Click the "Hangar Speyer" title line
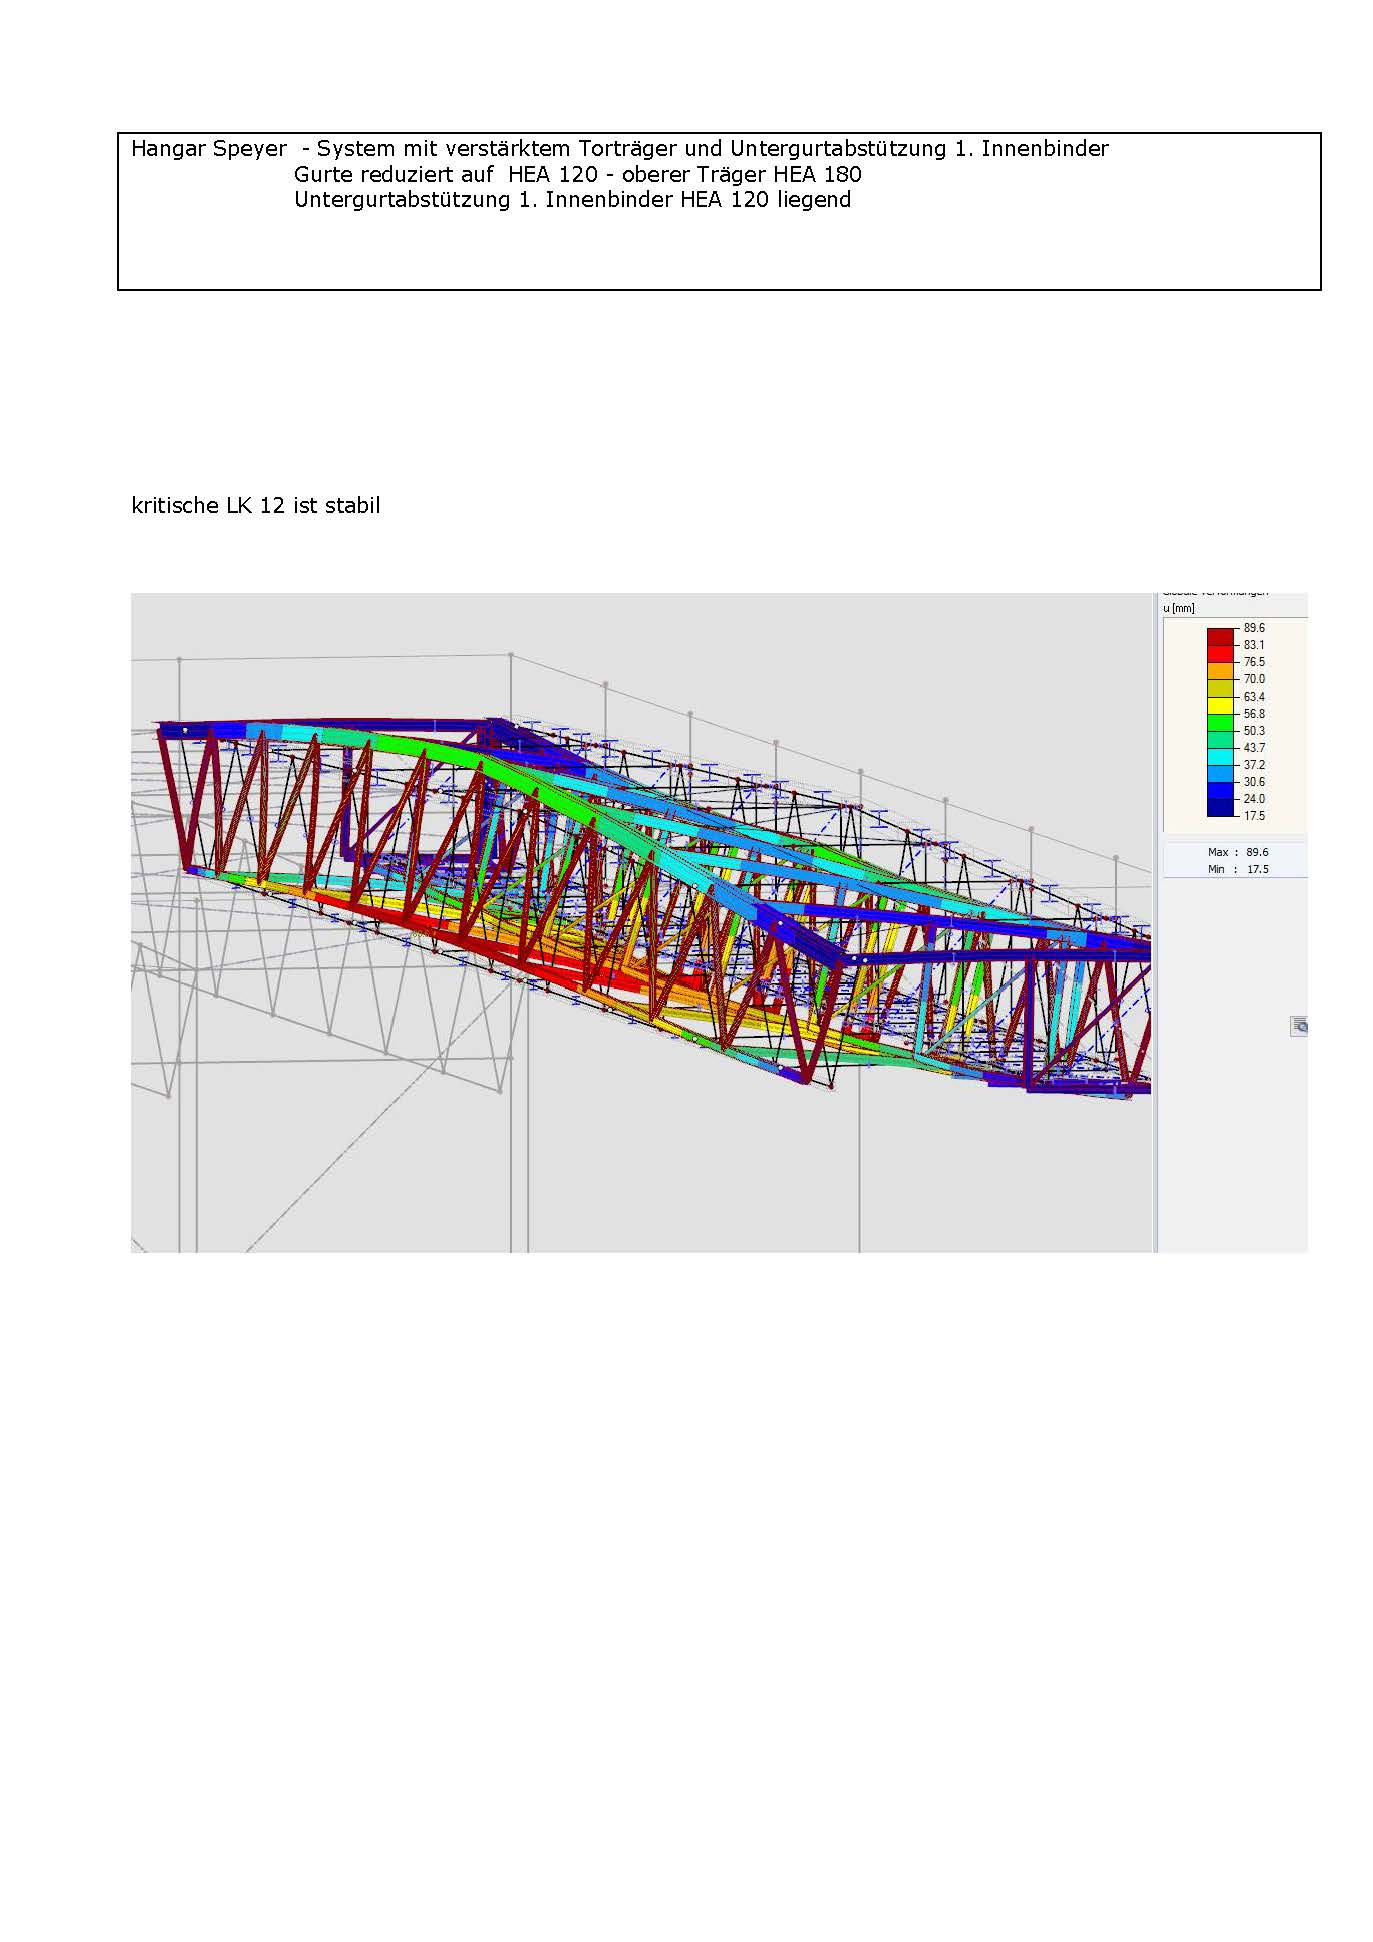Viewport: 1373px width, 1942px height. tap(620, 149)
